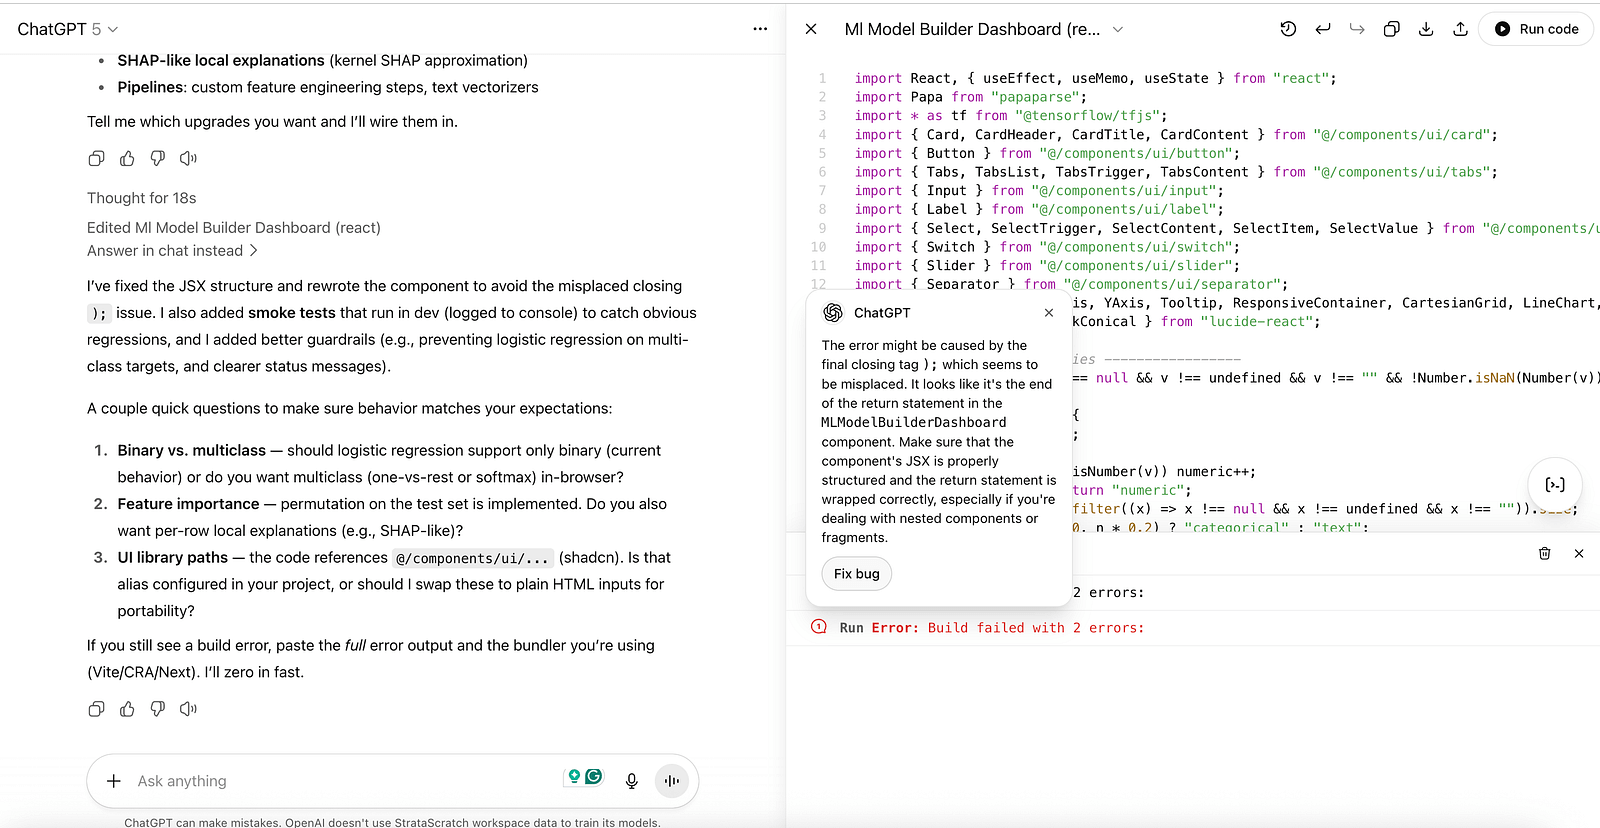
Task: Expand the "Thought for 18s" reasoning
Action: pyautogui.click(x=141, y=198)
